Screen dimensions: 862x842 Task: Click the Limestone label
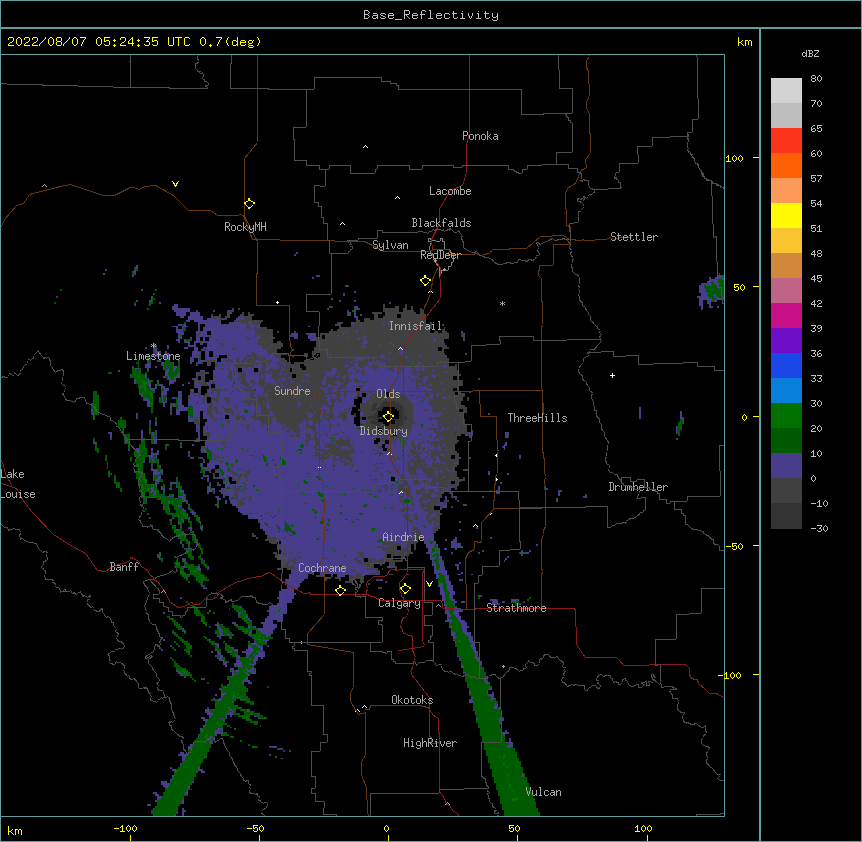[x=153, y=356]
